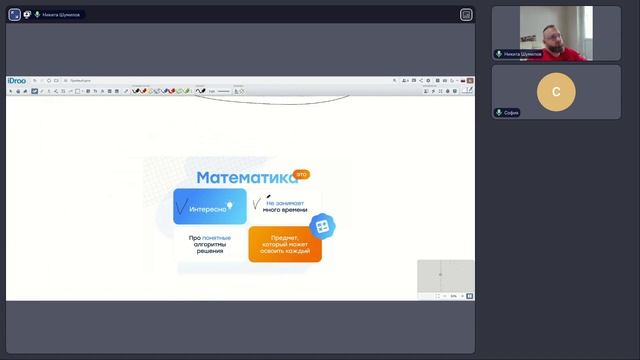This screenshot has height=360, width=640.
Task: Click the orange это badge
Action: pyautogui.click(x=302, y=174)
